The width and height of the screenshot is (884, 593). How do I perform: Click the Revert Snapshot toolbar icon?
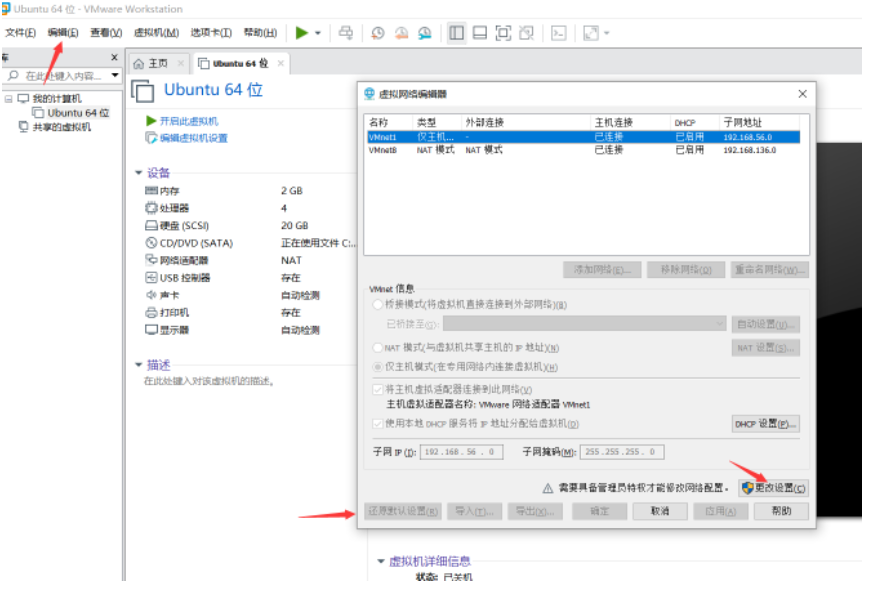(399, 32)
